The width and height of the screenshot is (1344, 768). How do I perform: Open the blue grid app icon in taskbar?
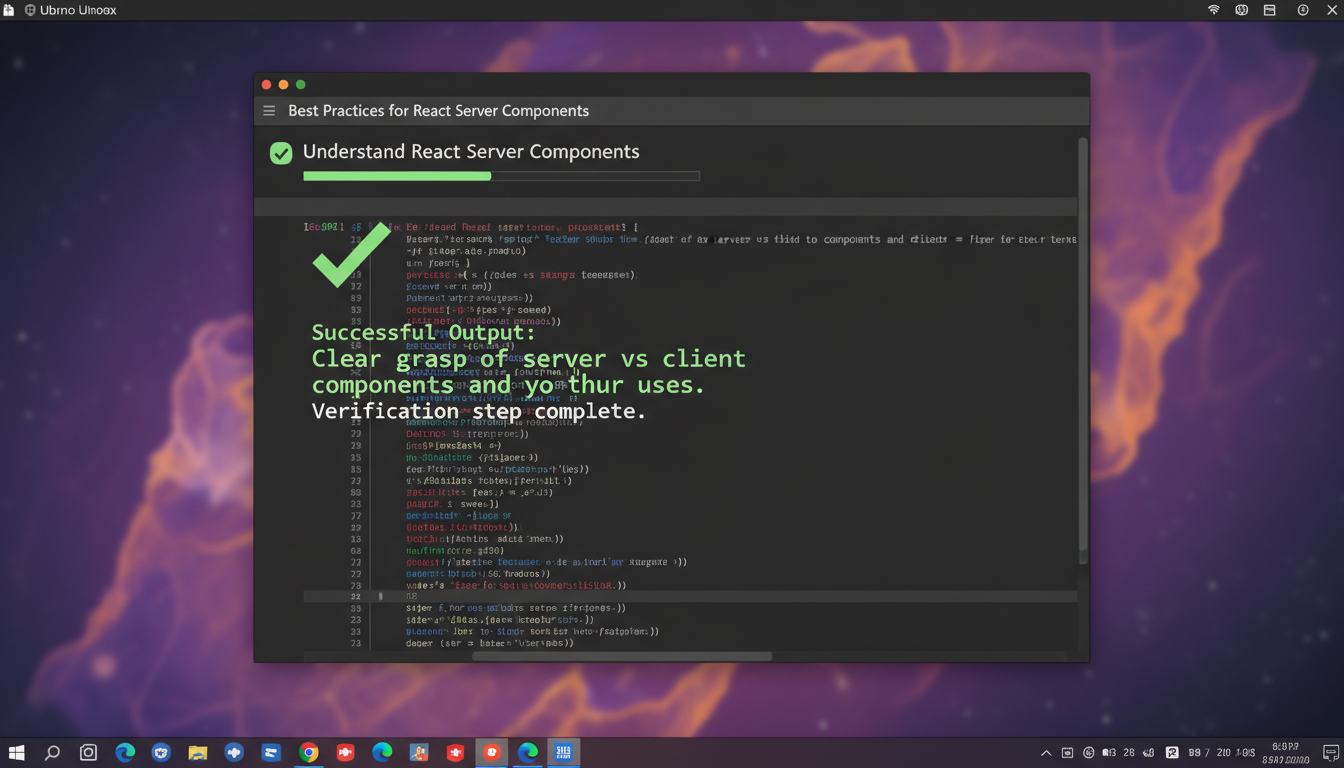pyautogui.click(x=563, y=753)
